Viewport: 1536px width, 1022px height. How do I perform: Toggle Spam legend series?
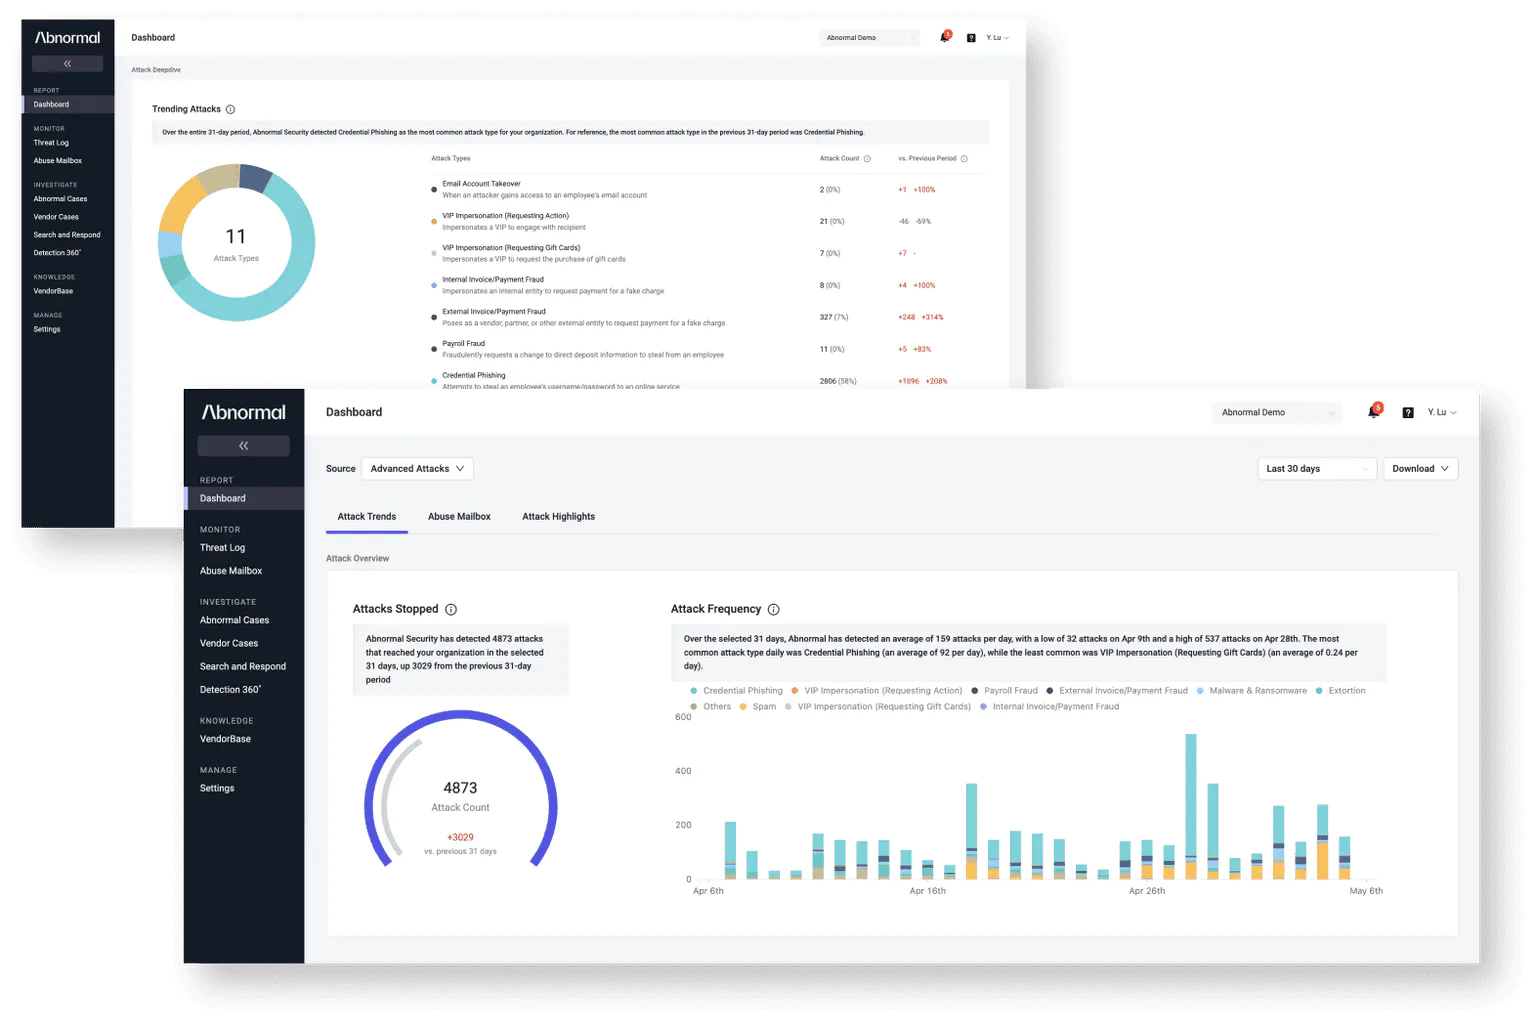757,707
